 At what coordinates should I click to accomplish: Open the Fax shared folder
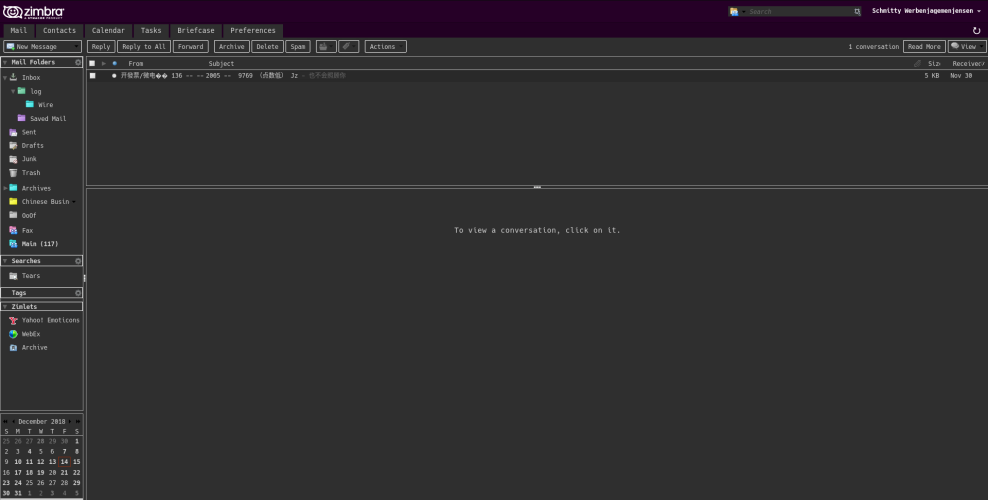point(27,230)
